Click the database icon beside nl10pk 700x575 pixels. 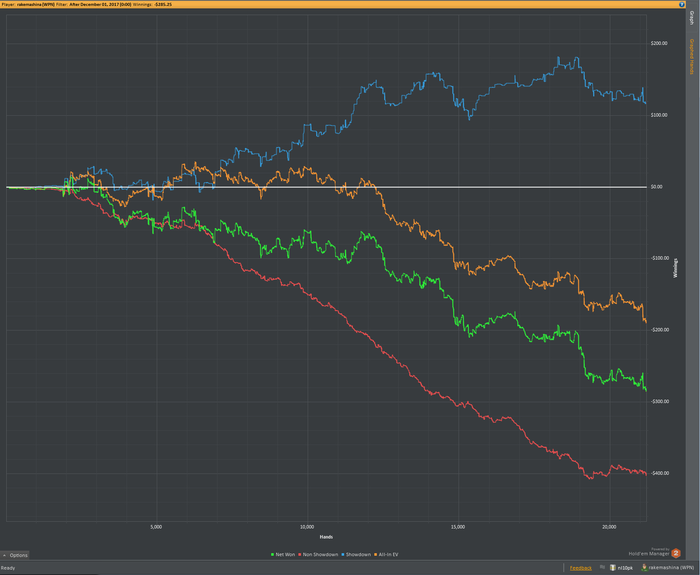(613, 567)
